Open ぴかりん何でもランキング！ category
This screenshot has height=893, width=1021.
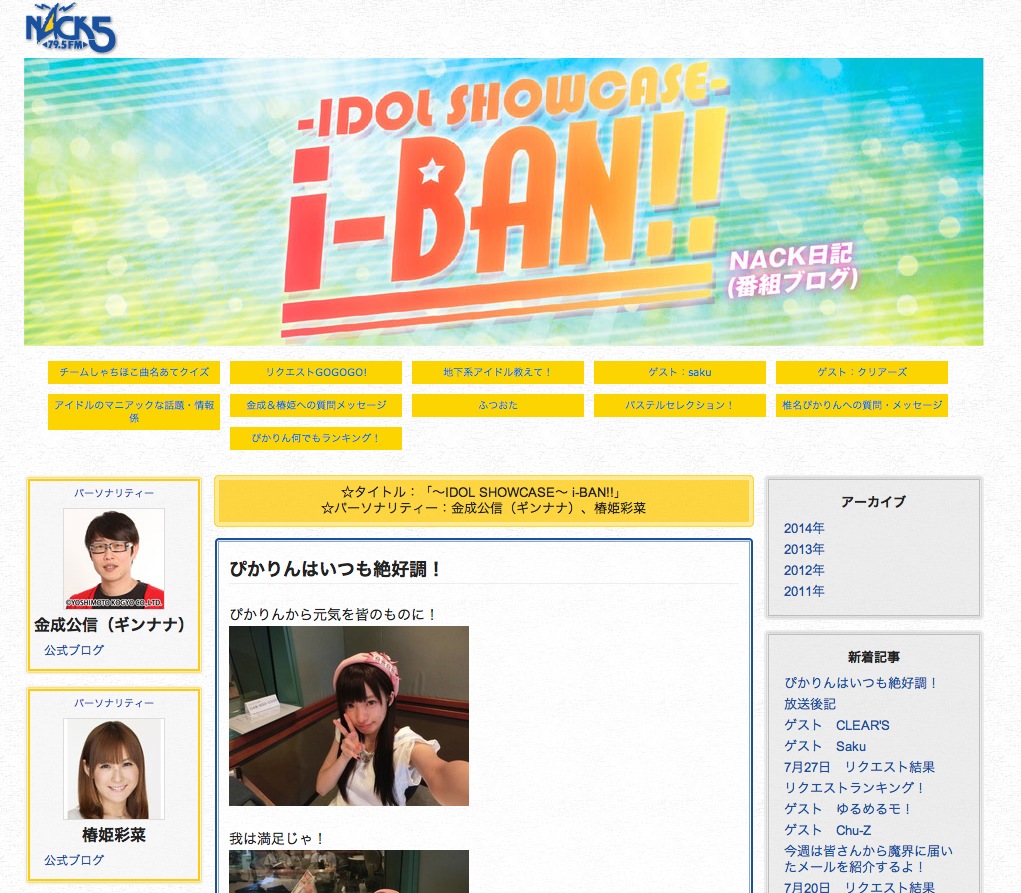point(316,438)
